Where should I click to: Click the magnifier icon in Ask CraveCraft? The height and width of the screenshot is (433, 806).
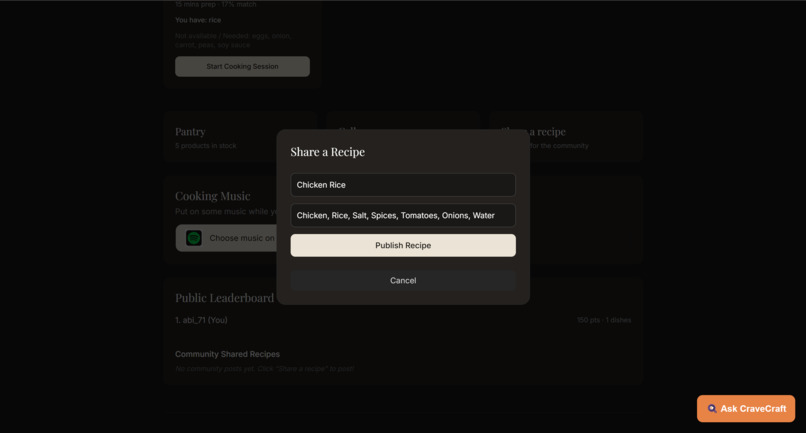[x=712, y=408]
